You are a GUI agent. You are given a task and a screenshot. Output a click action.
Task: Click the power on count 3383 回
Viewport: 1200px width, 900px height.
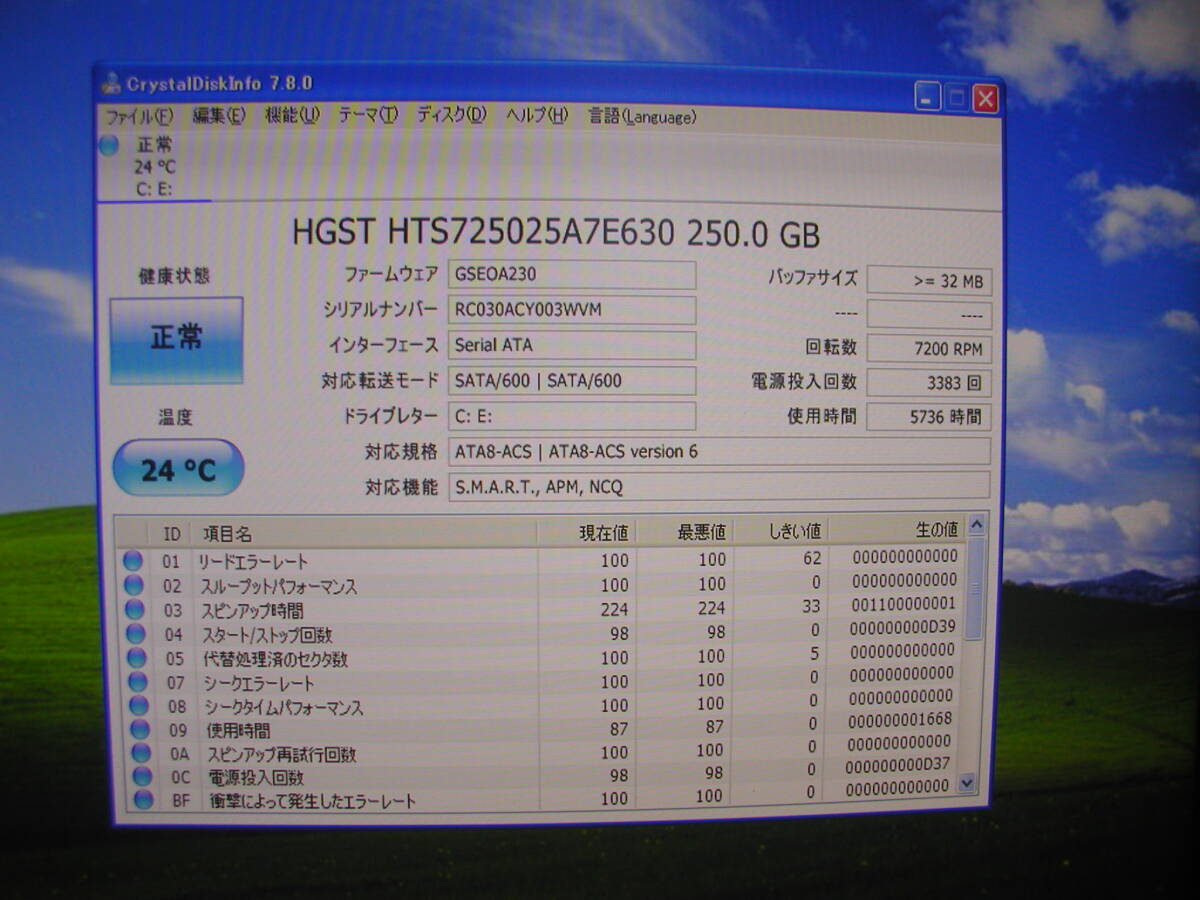point(929,383)
